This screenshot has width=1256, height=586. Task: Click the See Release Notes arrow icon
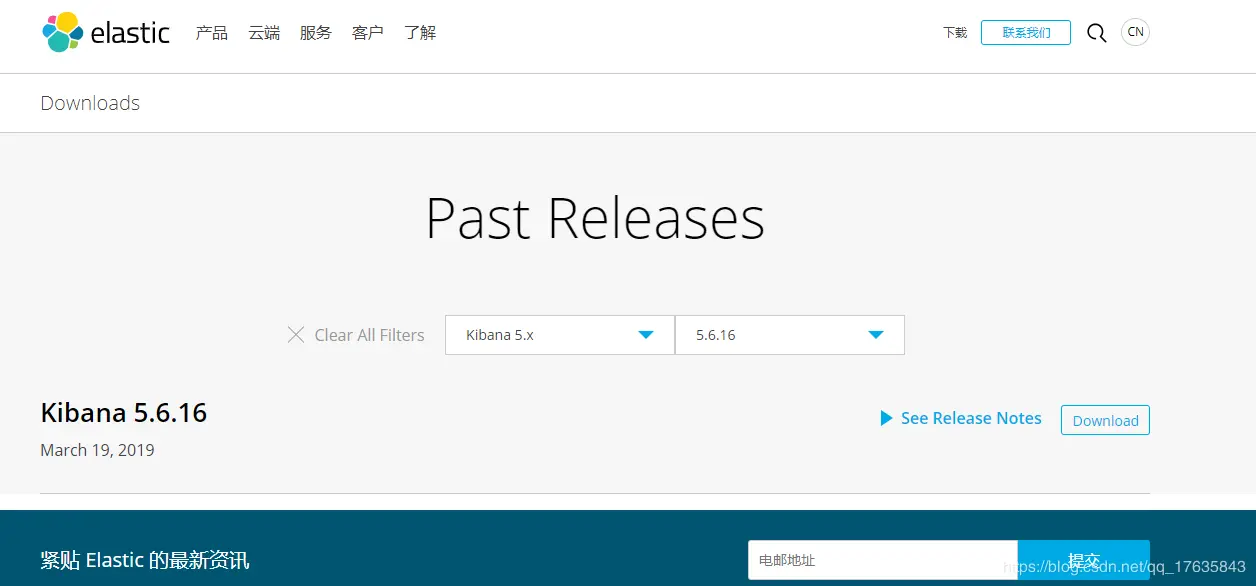coord(886,418)
